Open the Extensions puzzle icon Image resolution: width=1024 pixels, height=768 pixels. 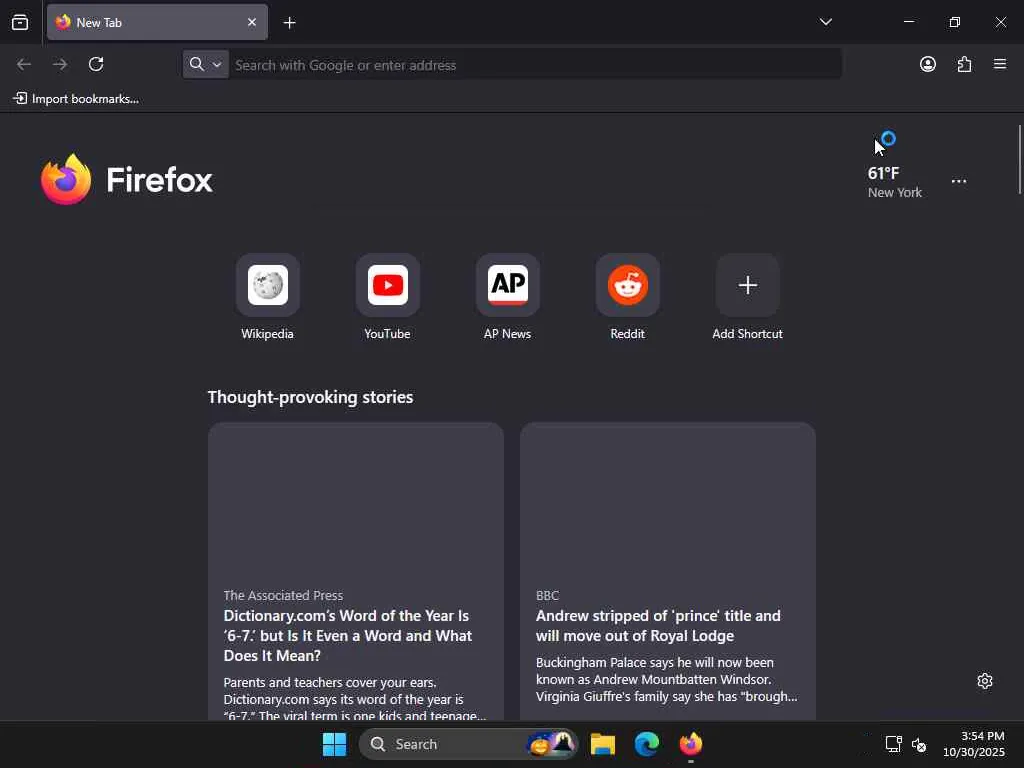click(x=964, y=64)
